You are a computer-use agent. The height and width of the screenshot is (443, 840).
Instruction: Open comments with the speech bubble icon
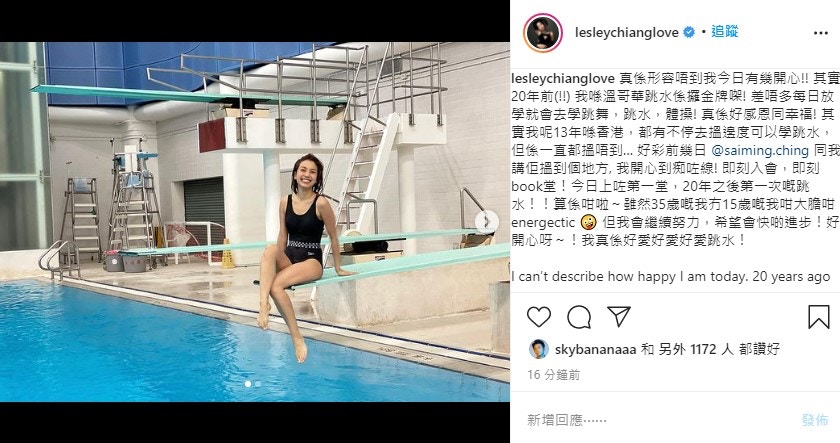tap(579, 317)
